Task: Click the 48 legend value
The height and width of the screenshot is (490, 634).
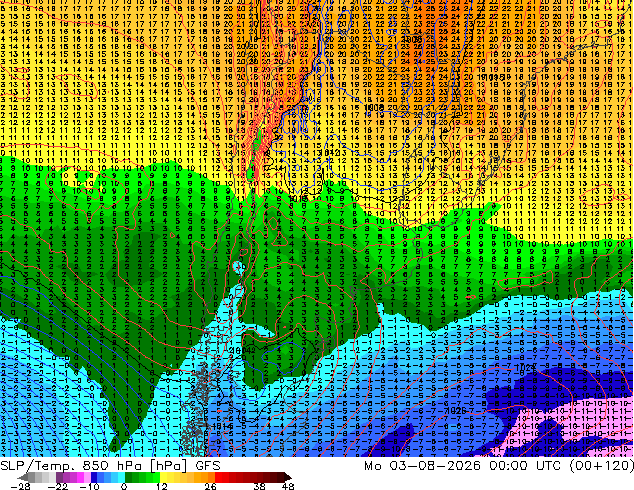Action: click(x=288, y=486)
